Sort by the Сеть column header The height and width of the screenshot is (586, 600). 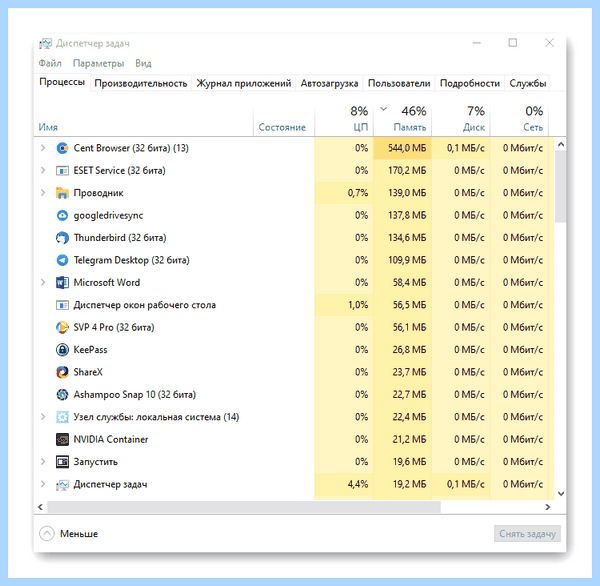519,119
